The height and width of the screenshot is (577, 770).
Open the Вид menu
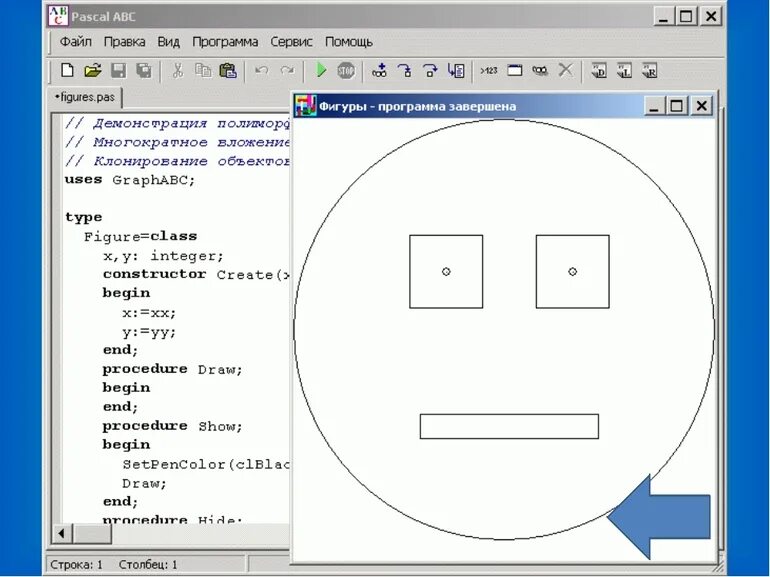(x=168, y=42)
